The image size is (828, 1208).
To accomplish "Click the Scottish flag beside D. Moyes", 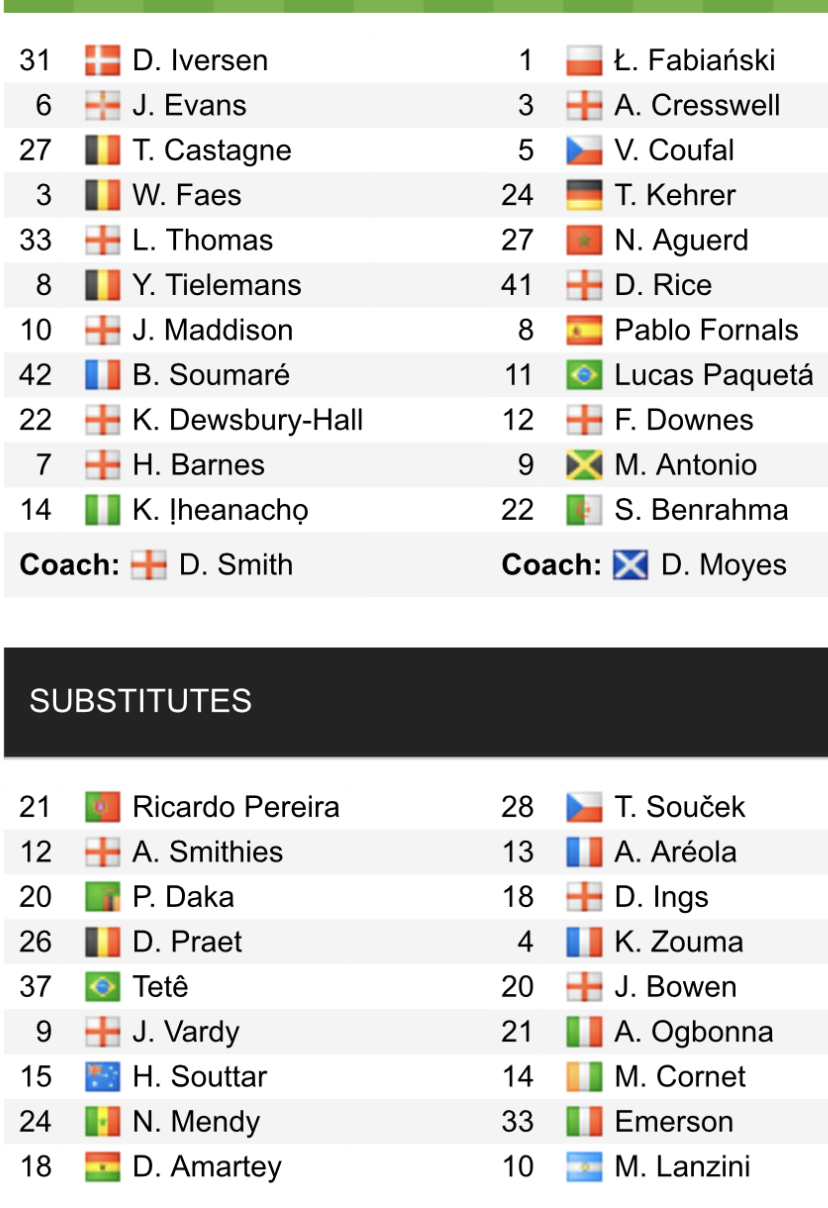I will tap(630, 565).
